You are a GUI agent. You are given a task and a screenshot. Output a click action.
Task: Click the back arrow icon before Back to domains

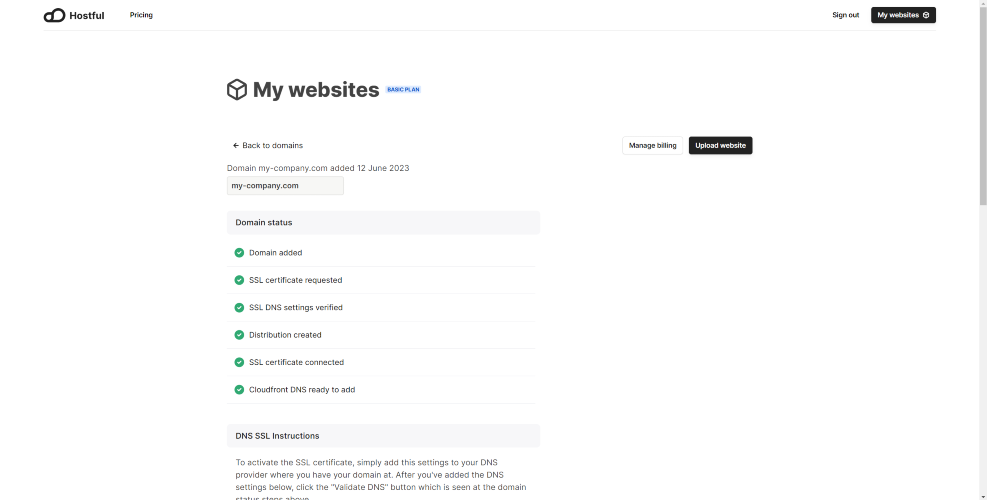236,145
